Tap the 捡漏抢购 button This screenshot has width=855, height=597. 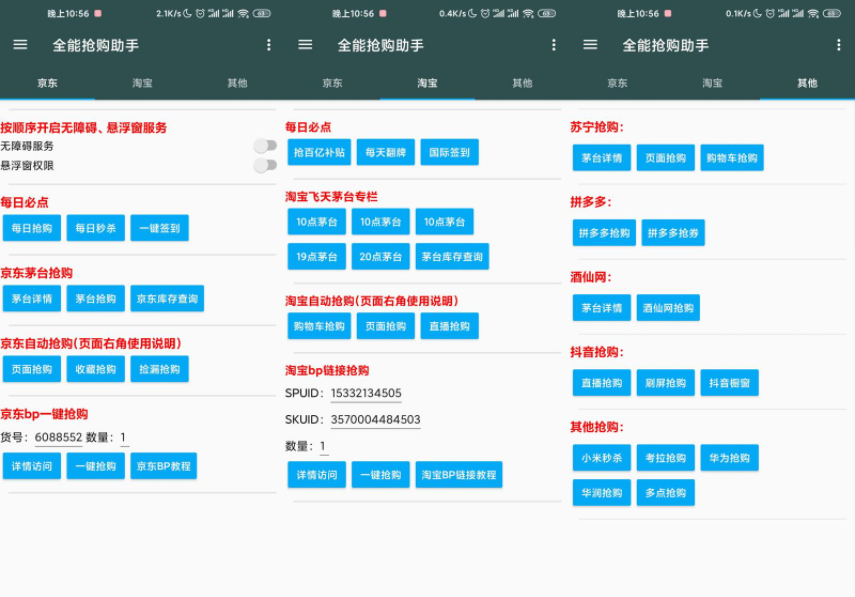tap(159, 369)
